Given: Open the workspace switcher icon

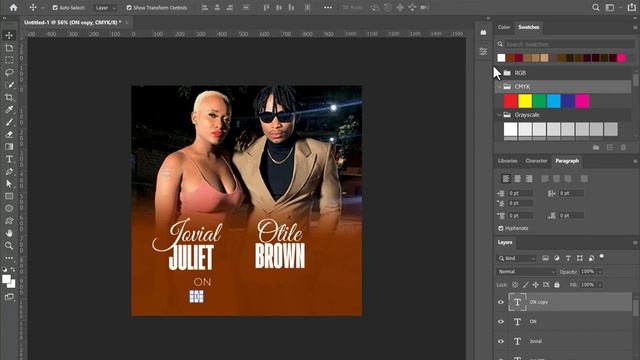Looking at the screenshot, I should tap(610, 7).
